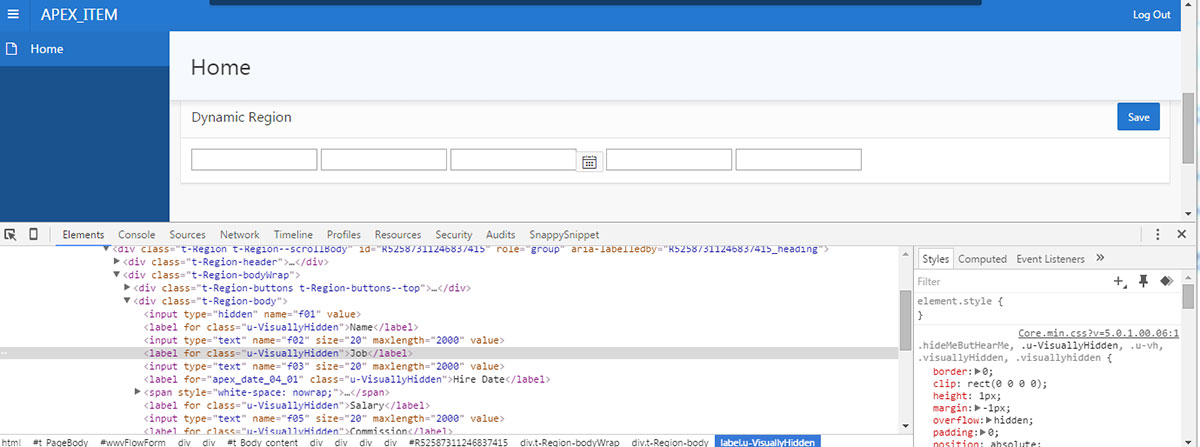The image size is (1200, 447).
Task: Open the hamburger navigation menu
Action: pyautogui.click(x=12, y=14)
